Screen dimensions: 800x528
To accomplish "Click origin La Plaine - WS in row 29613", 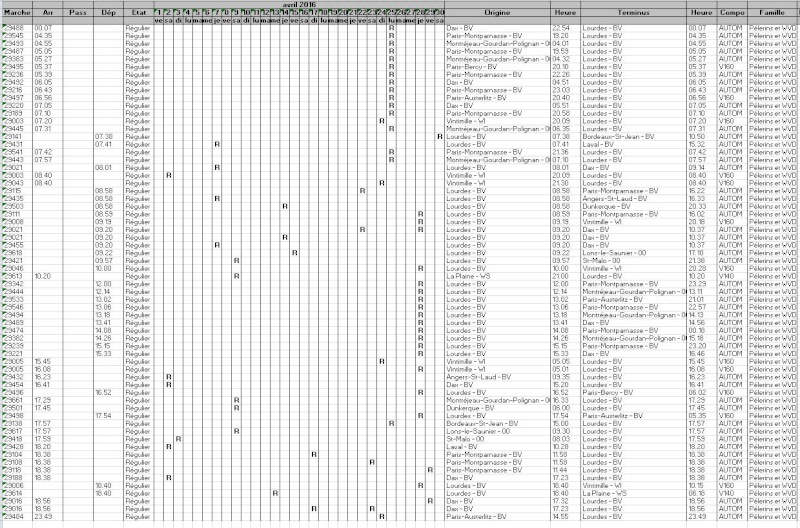I will pos(468,276).
